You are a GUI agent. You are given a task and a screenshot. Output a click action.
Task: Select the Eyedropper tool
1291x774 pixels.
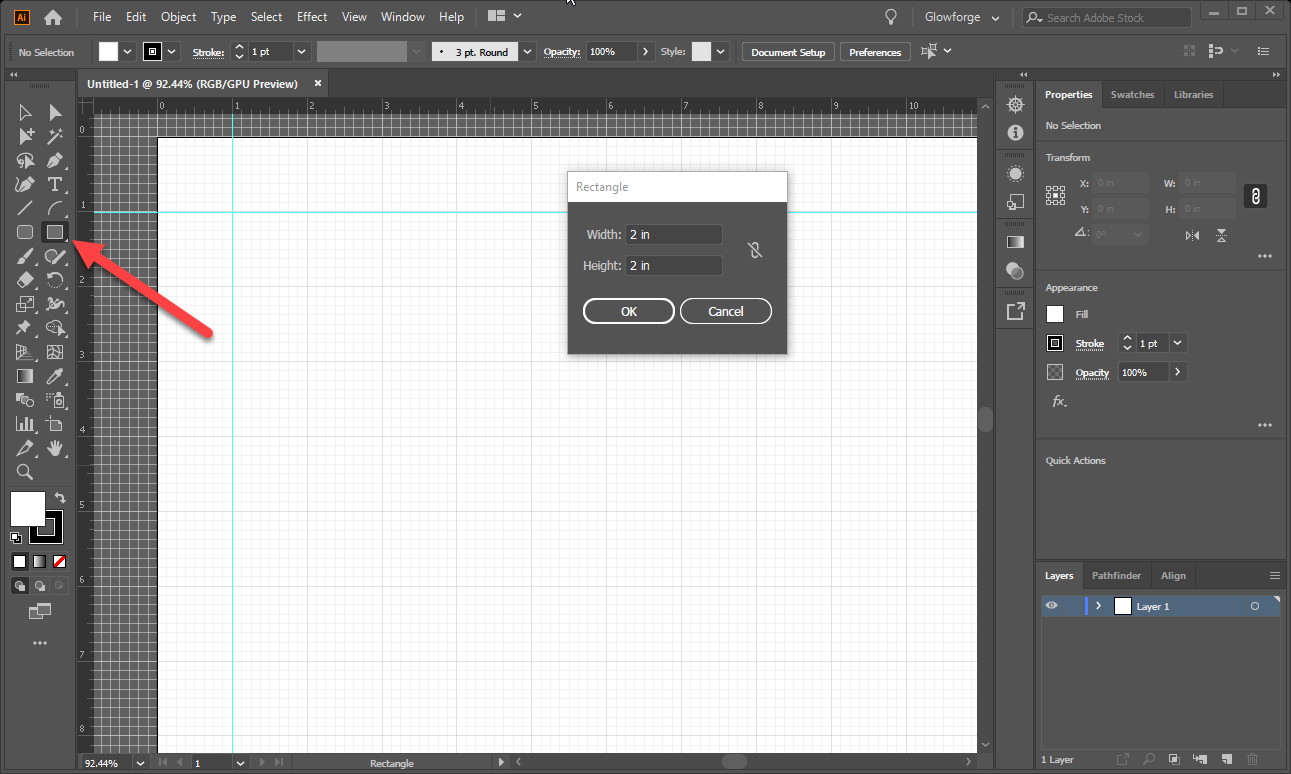click(x=55, y=376)
